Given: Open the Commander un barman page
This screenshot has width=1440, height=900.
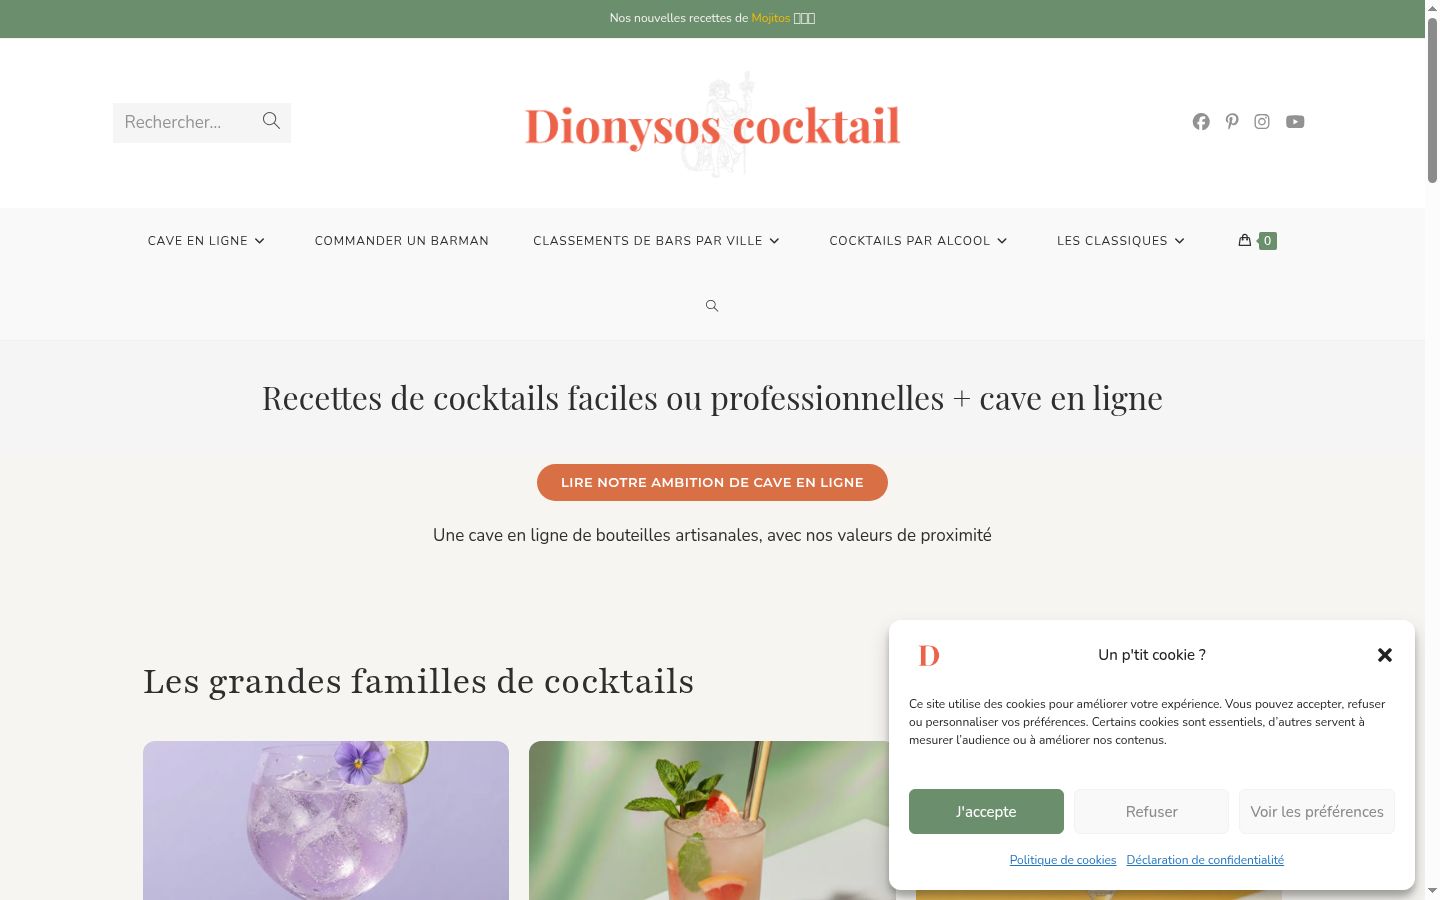Looking at the screenshot, I should (x=402, y=241).
